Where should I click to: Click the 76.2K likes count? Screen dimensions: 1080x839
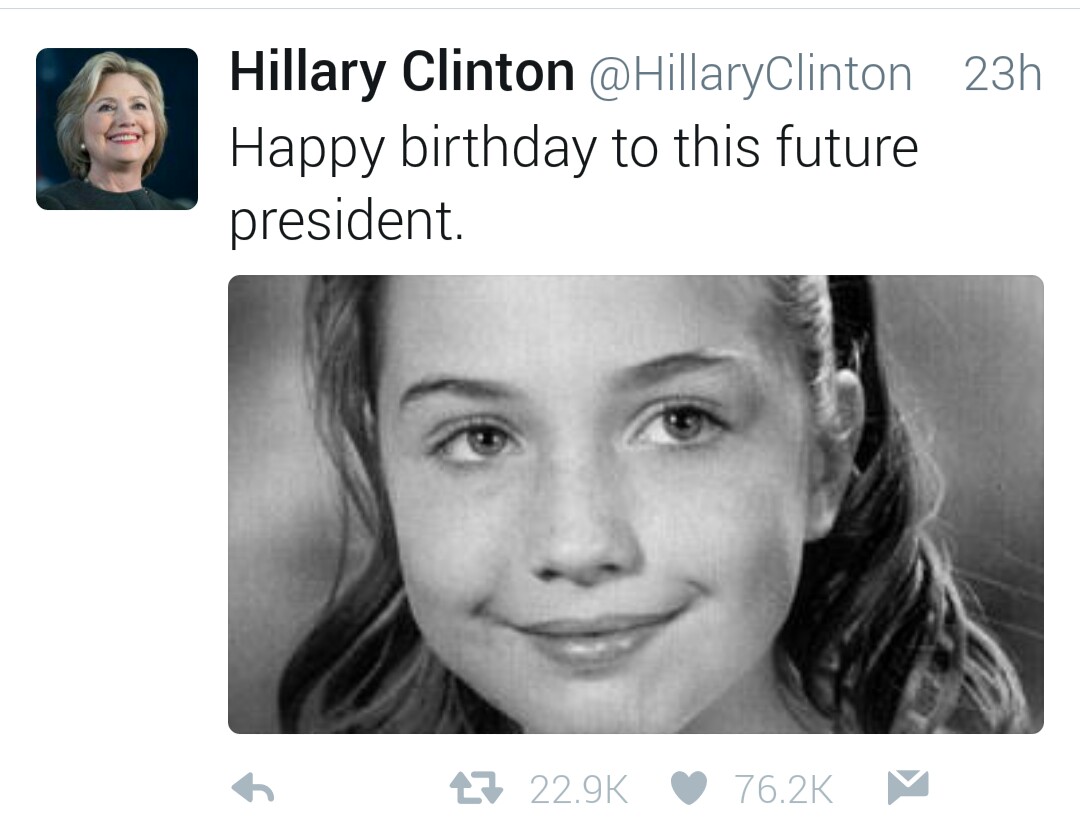[784, 791]
